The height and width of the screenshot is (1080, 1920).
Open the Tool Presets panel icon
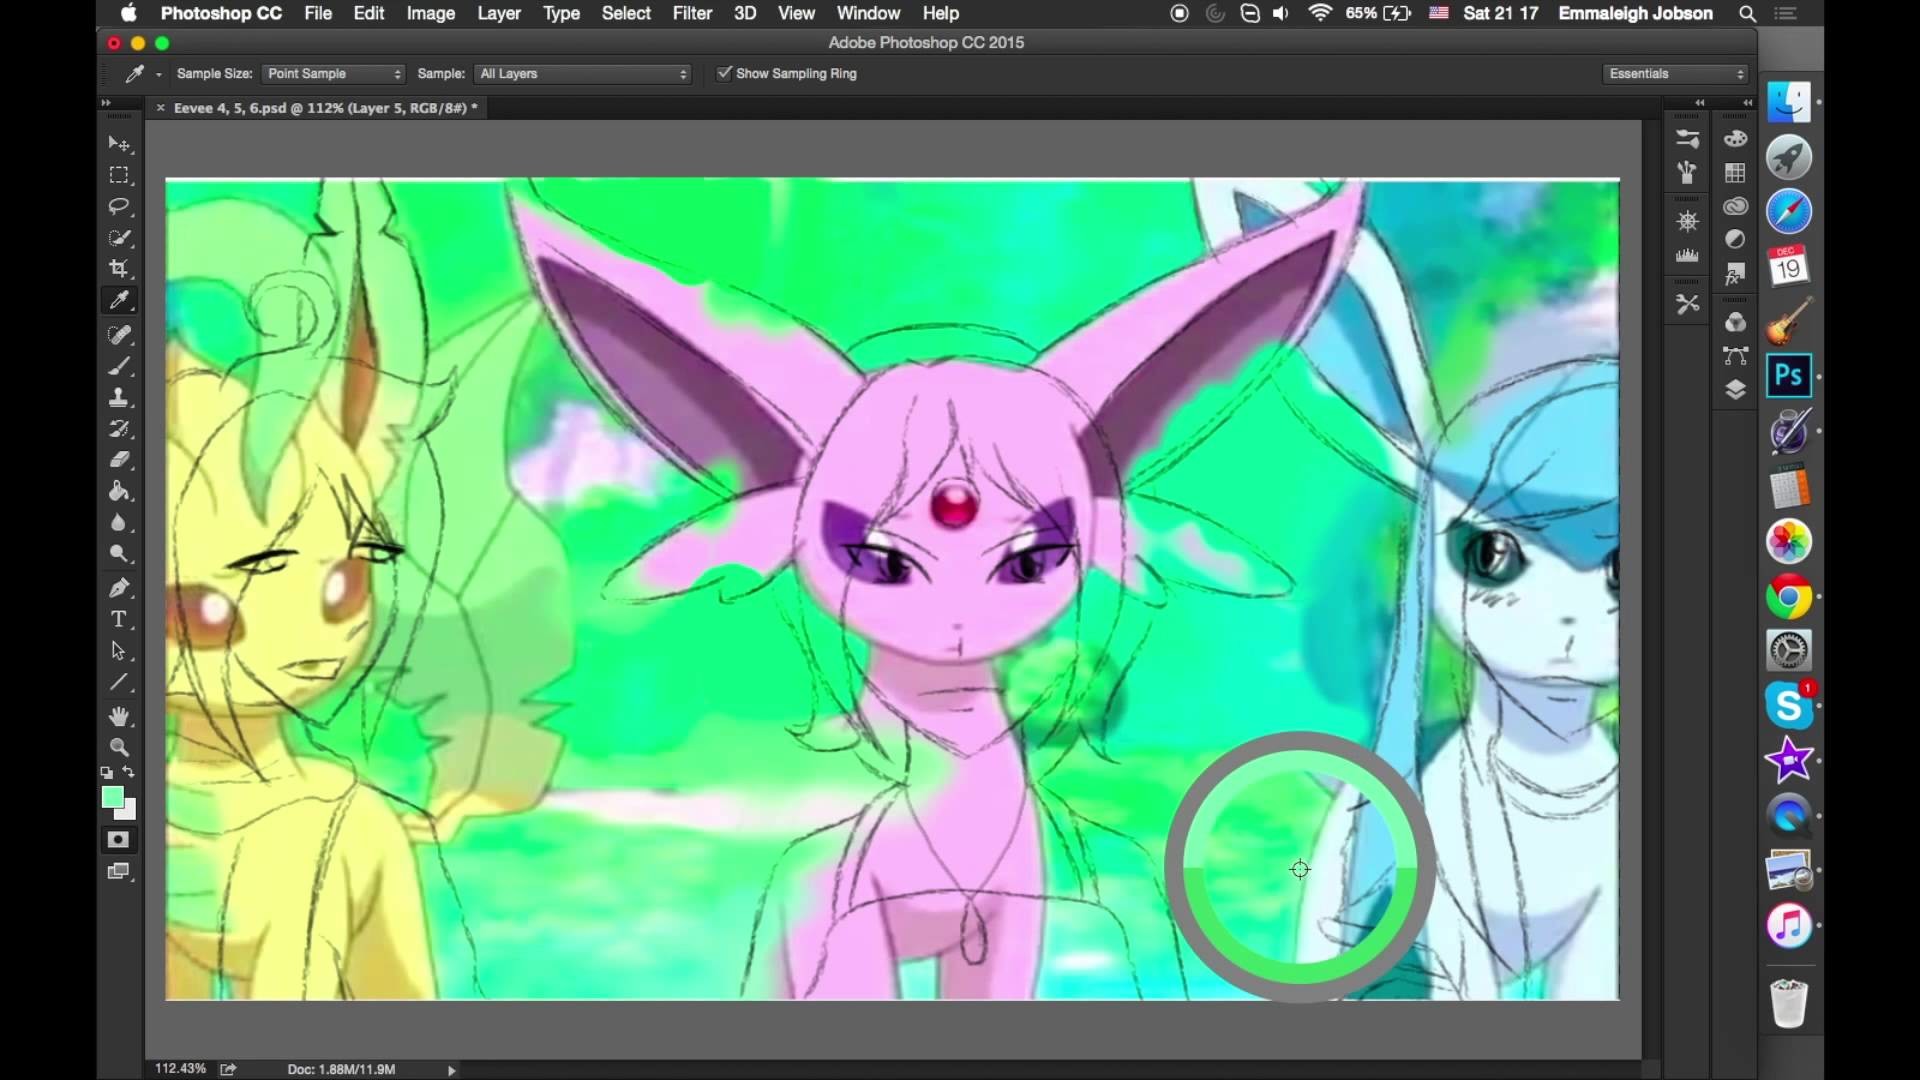[x=1687, y=304]
